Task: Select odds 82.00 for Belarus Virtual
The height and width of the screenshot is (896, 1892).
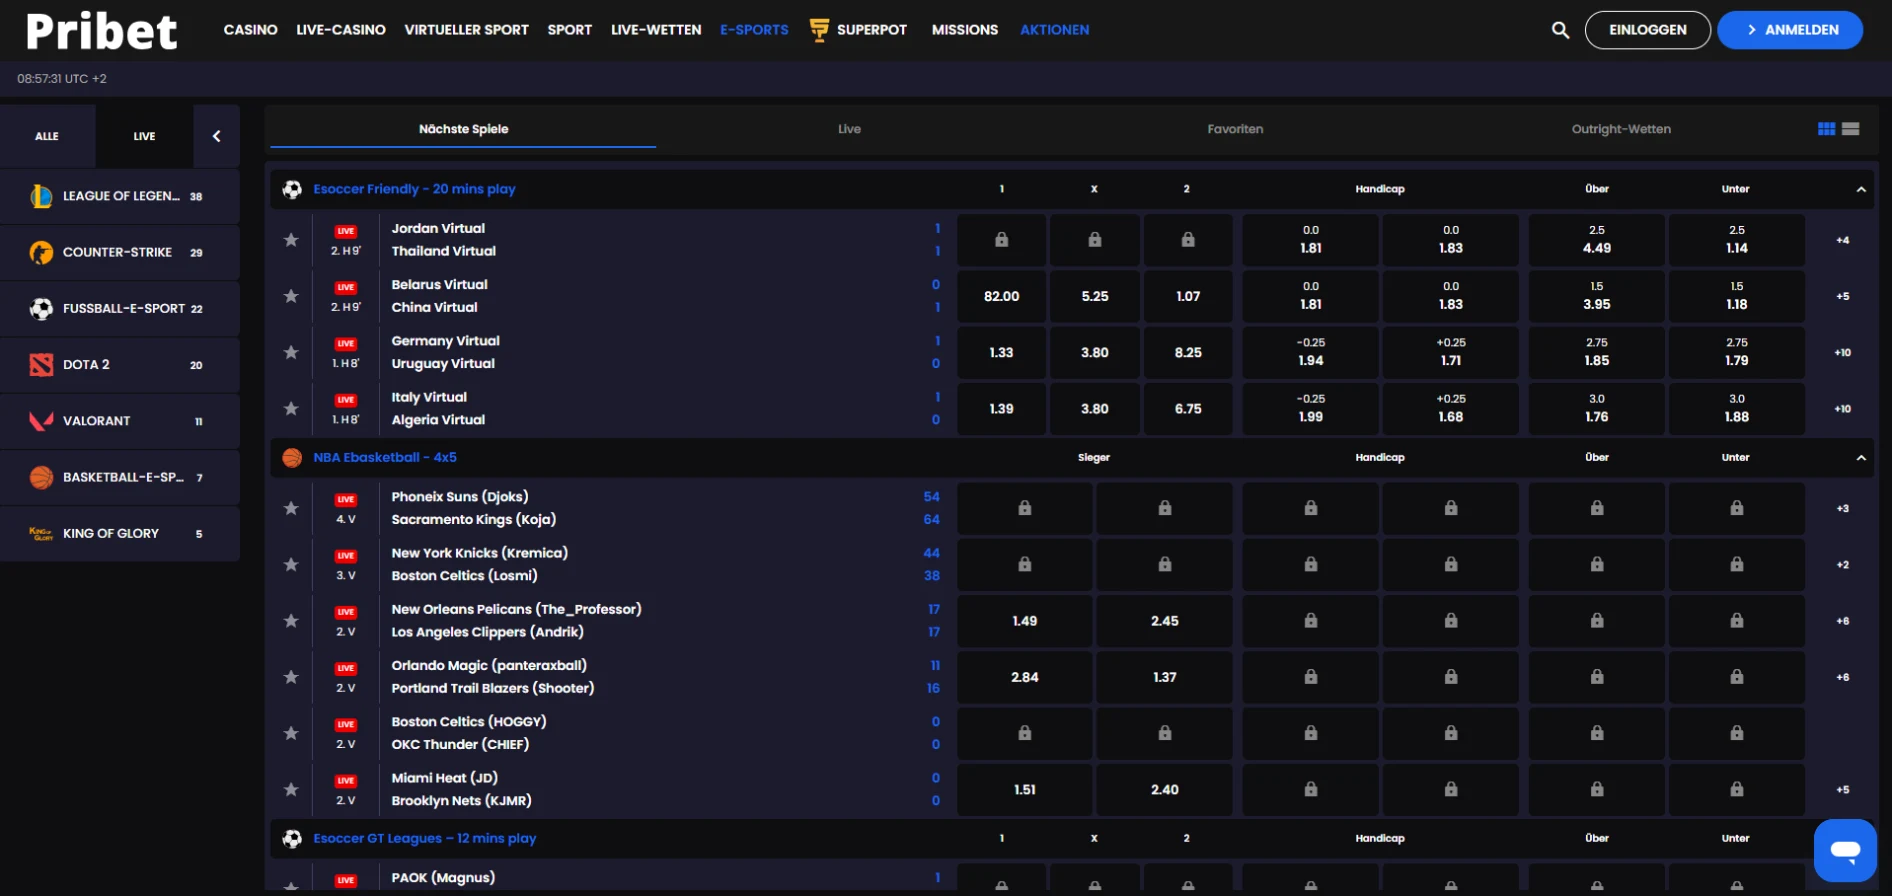Action: pos(1001,296)
